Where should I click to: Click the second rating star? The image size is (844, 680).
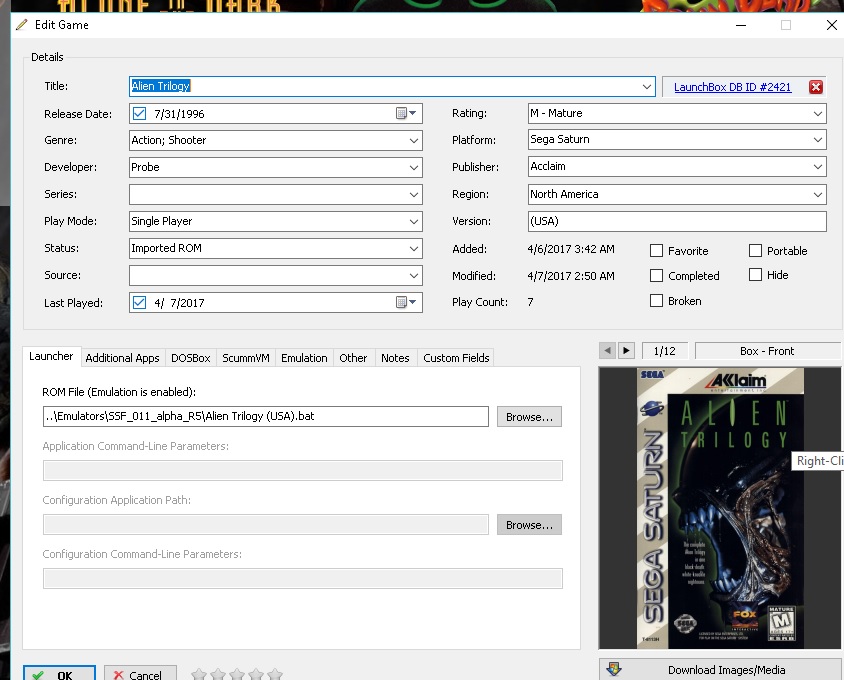(218, 674)
